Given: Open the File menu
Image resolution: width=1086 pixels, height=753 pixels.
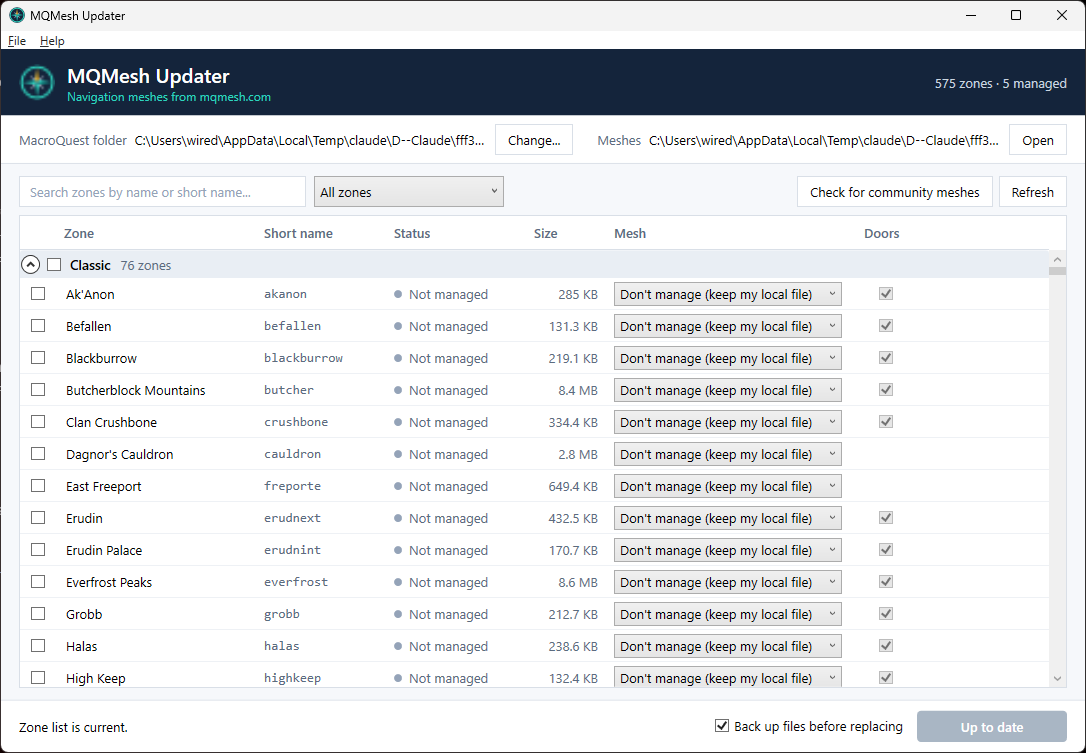Looking at the screenshot, I should click(17, 41).
